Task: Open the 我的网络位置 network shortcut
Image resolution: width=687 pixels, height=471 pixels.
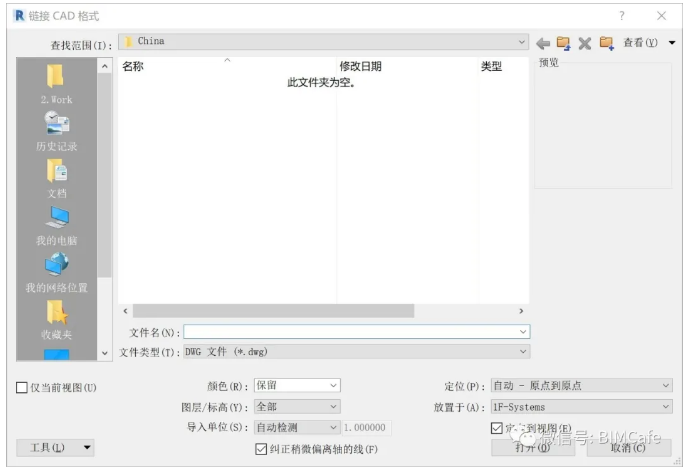Action: 56,273
